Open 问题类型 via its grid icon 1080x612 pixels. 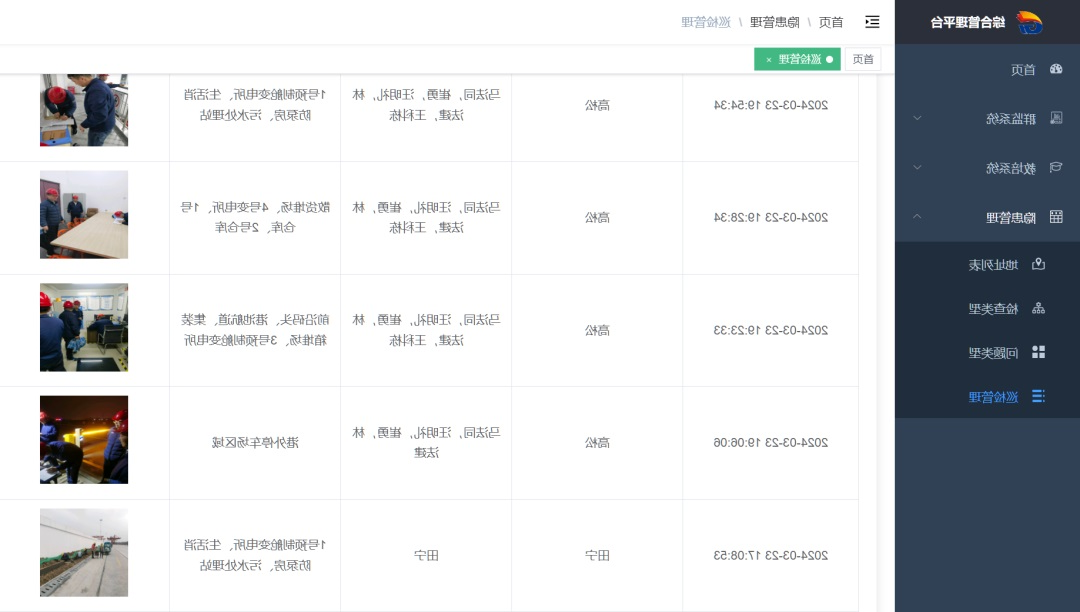pyautogui.click(x=1038, y=352)
